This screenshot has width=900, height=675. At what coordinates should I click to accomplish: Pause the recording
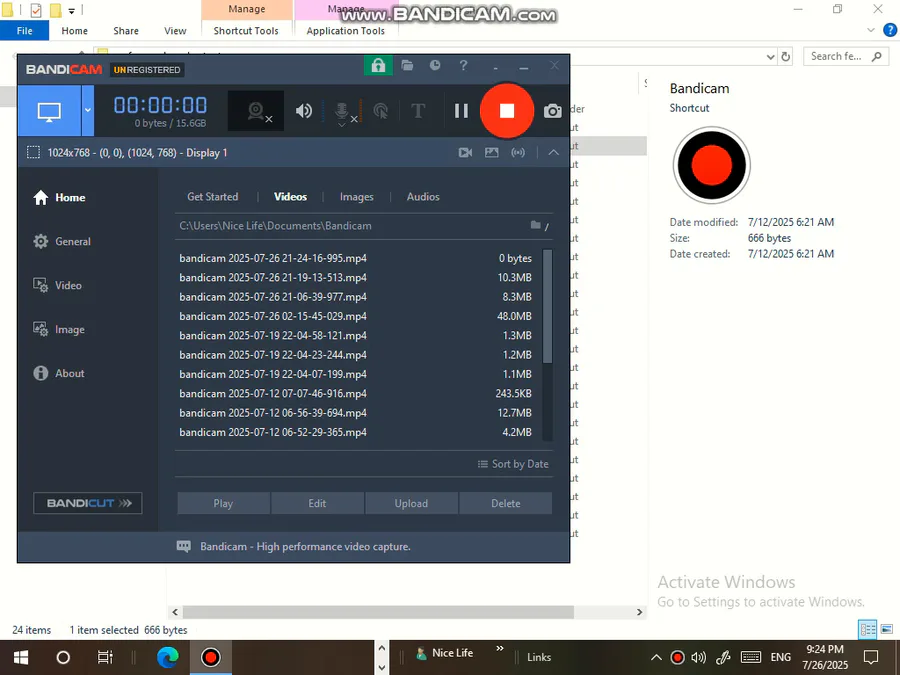[x=461, y=111]
